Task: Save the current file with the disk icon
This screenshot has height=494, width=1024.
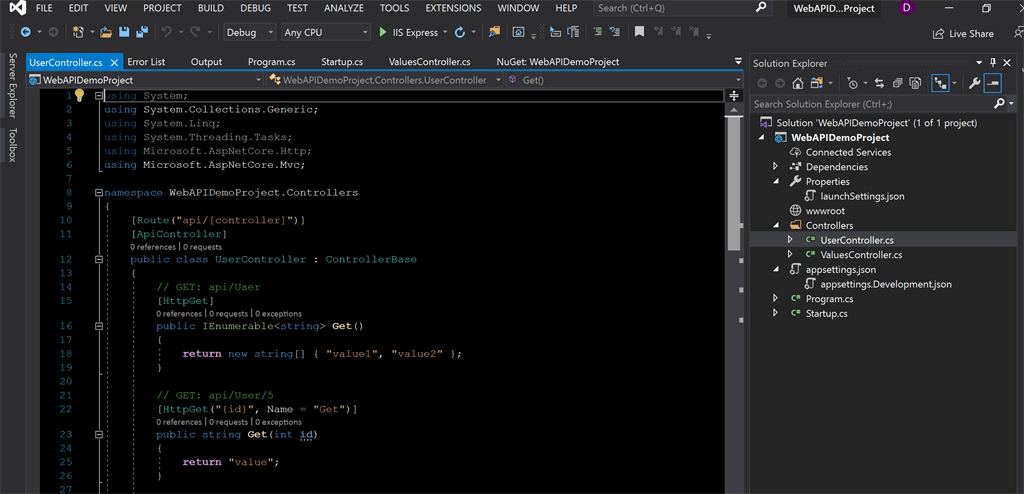Action: [123, 32]
